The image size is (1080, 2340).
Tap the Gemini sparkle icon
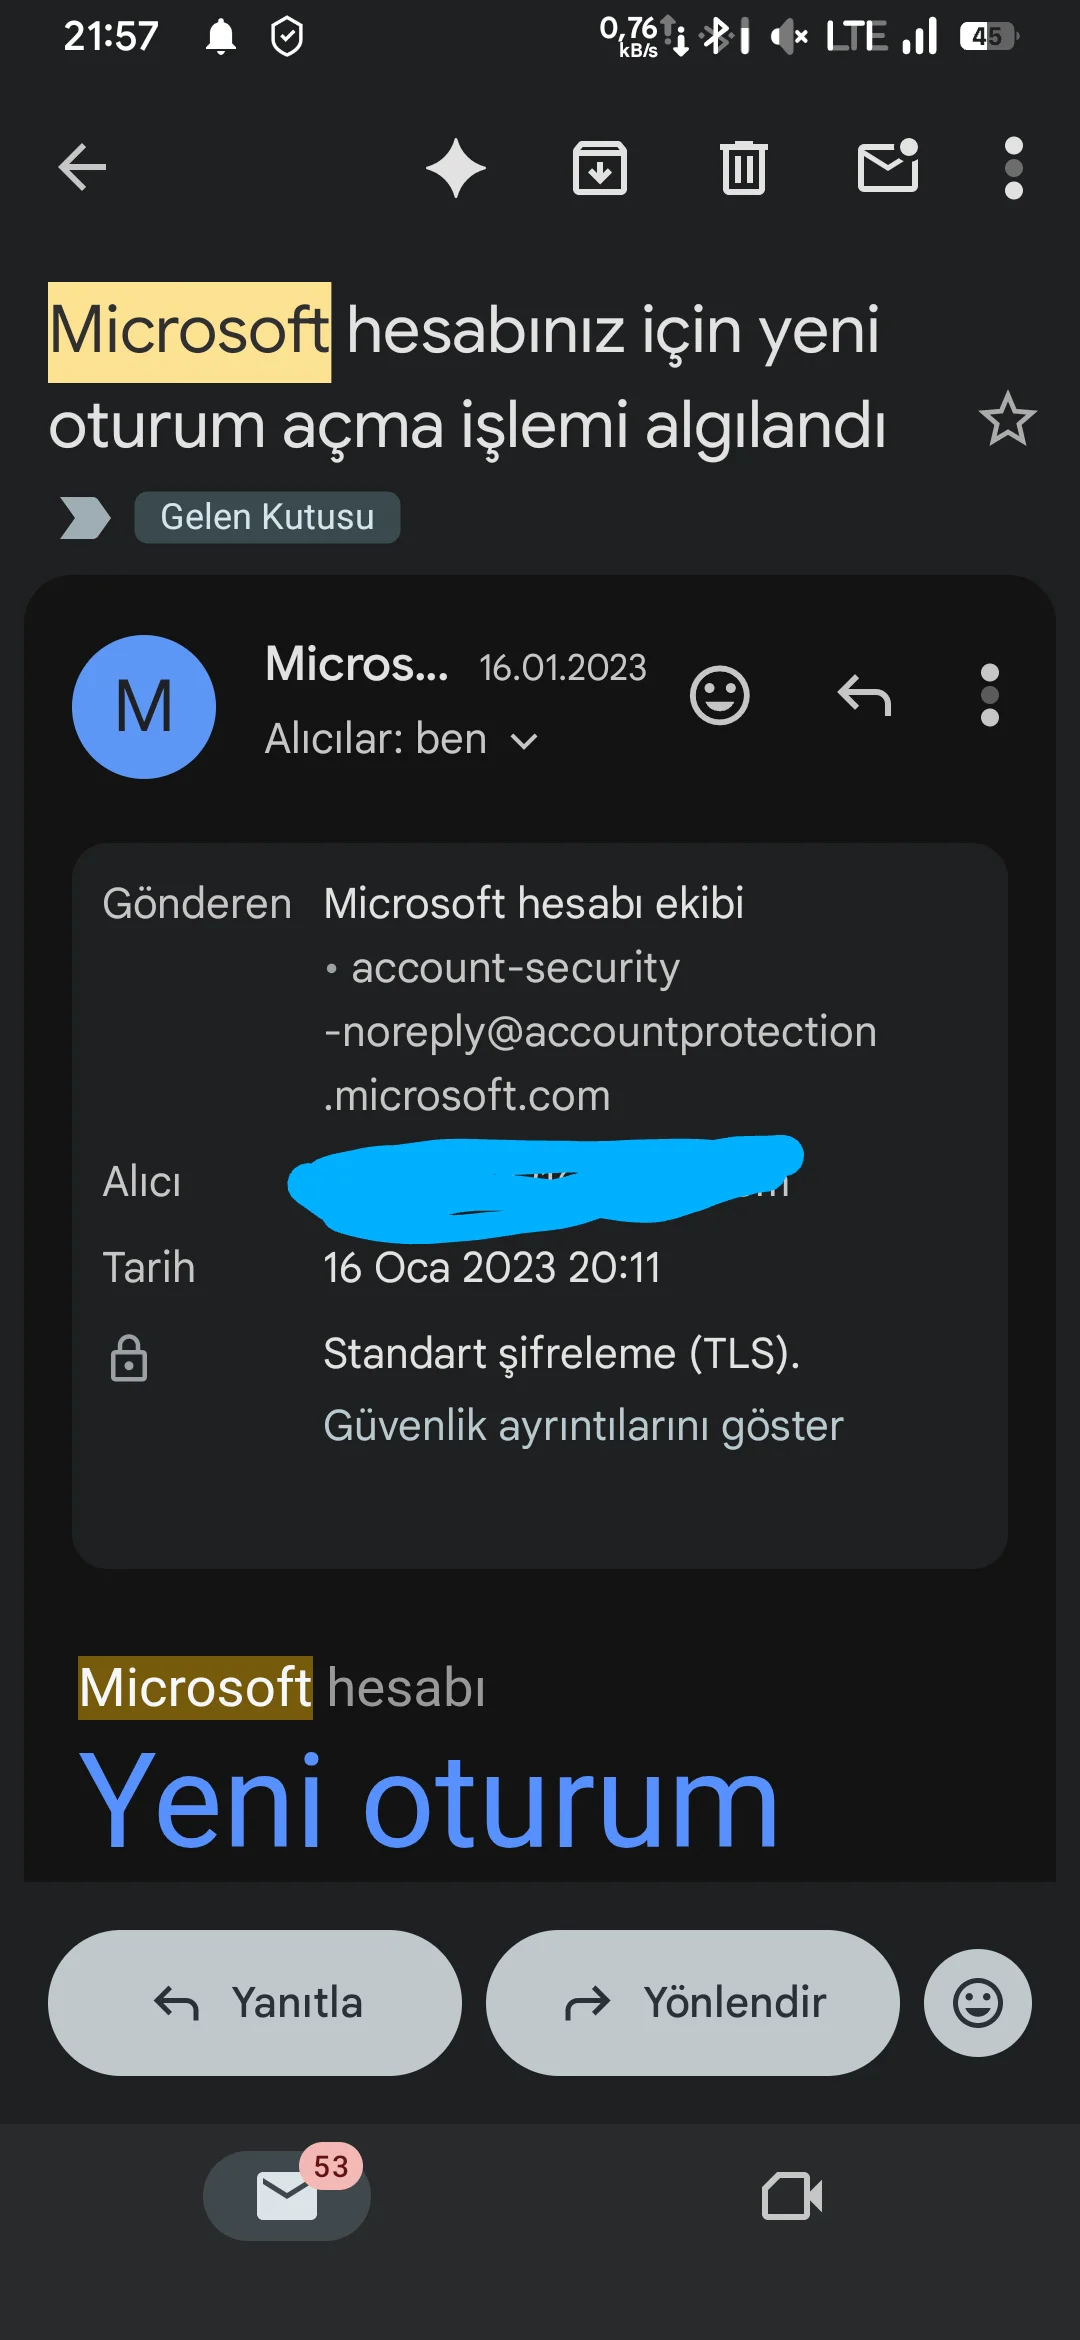coord(456,167)
